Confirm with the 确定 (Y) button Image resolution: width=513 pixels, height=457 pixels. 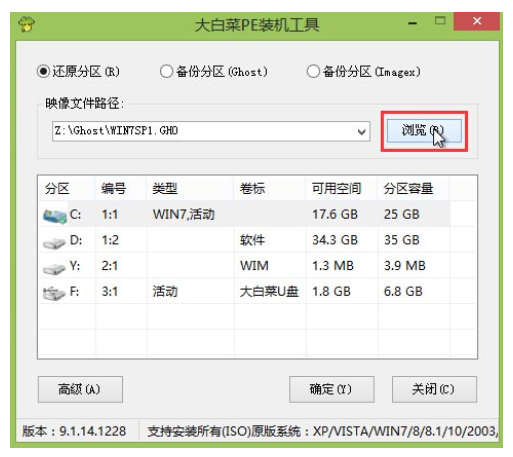[x=332, y=389]
